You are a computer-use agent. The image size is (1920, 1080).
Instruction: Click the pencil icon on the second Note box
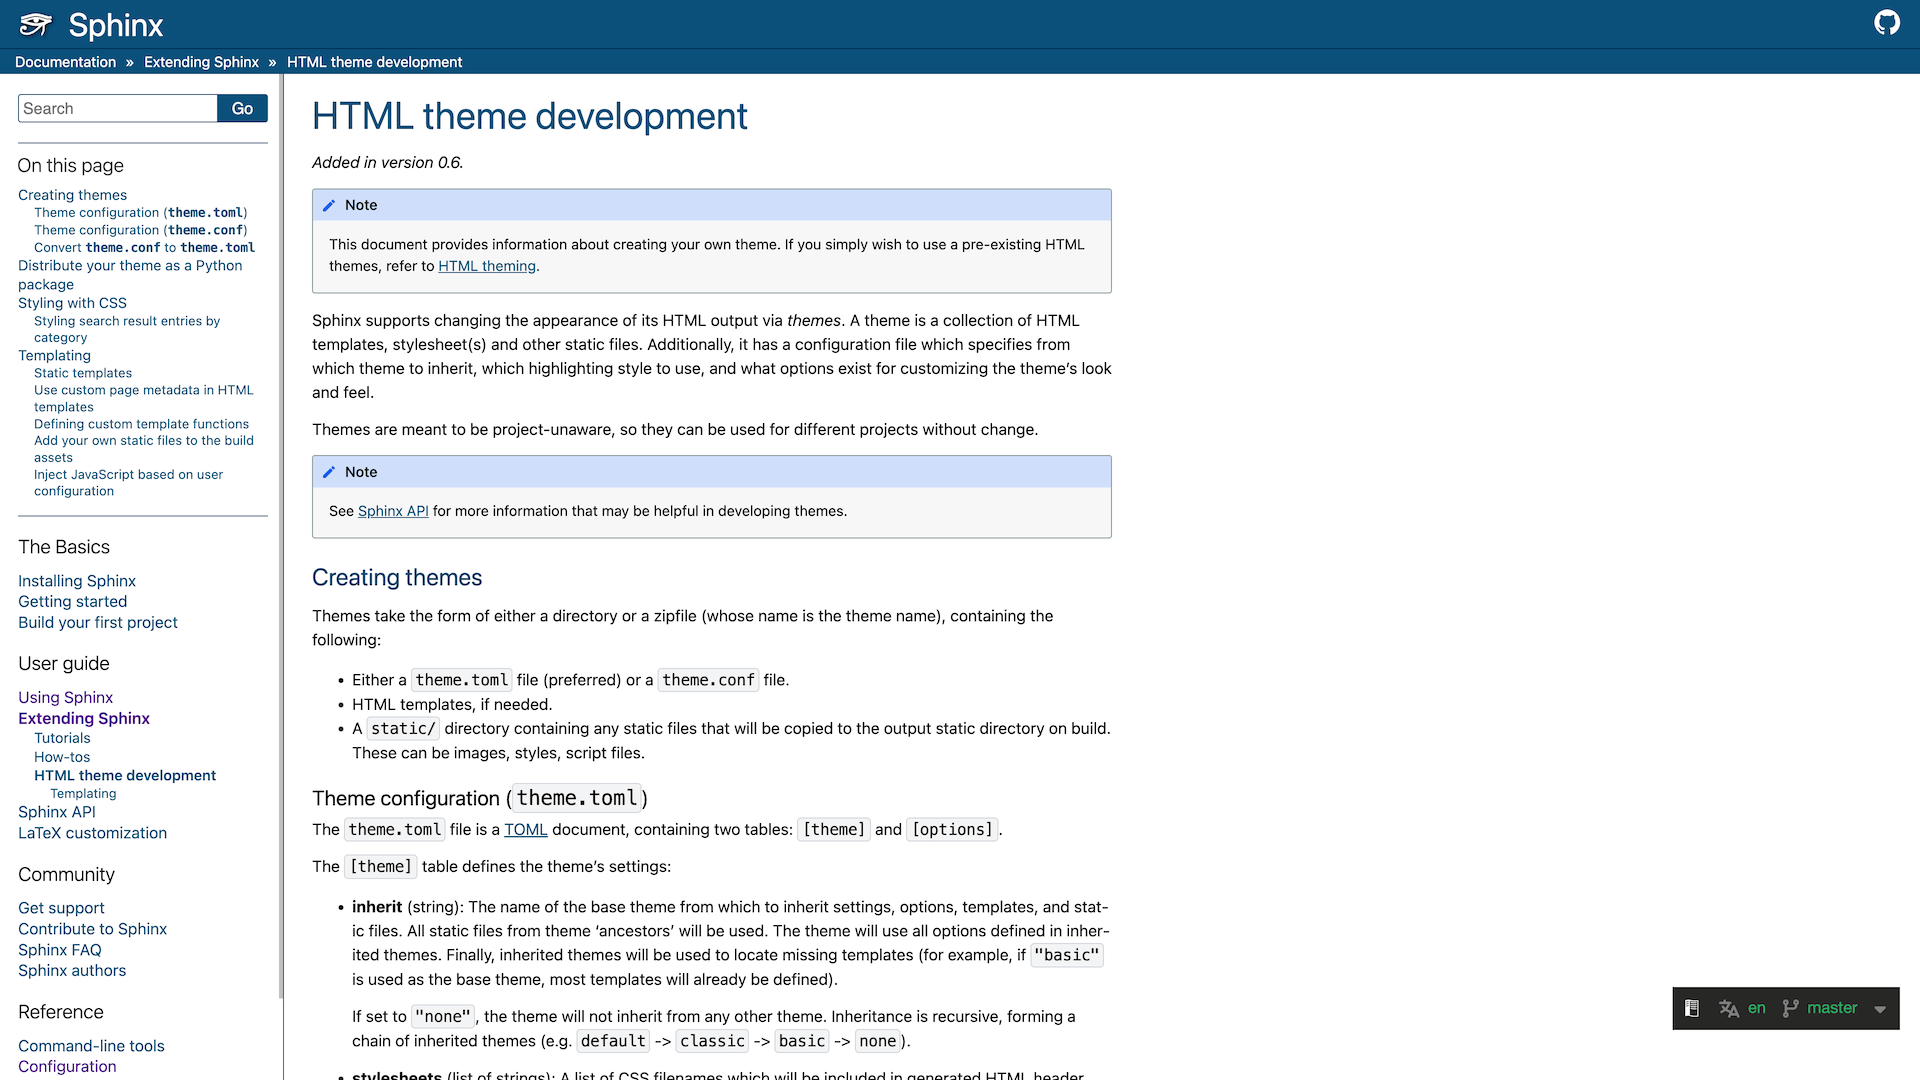[330, 471]
